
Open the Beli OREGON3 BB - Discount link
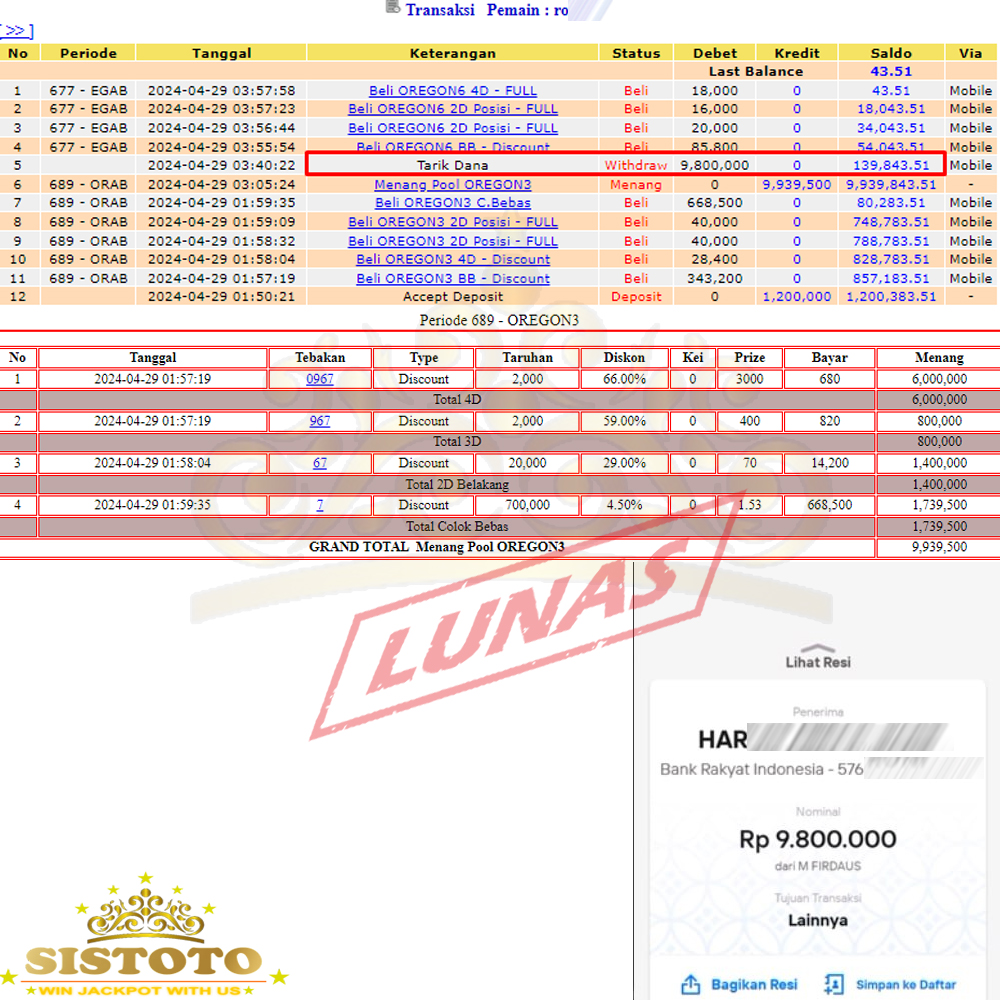[x=452, y=278]
